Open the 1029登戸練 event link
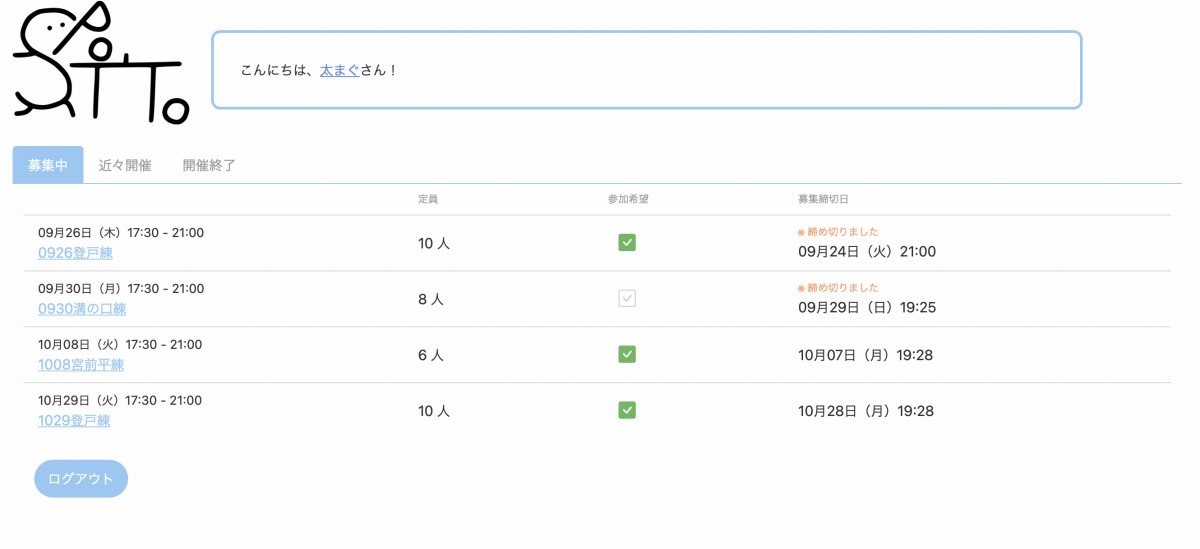This screenshot has height=549, width=1200. point(74,421)
